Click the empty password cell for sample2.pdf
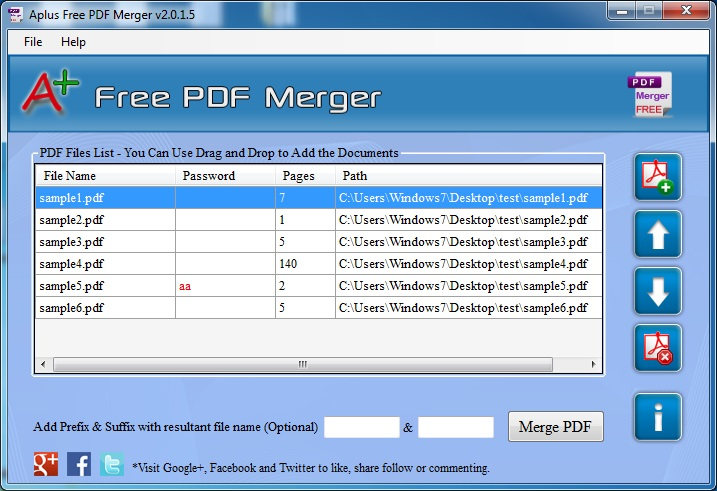This screenshot has width=717, height=491. coord(225,220)
